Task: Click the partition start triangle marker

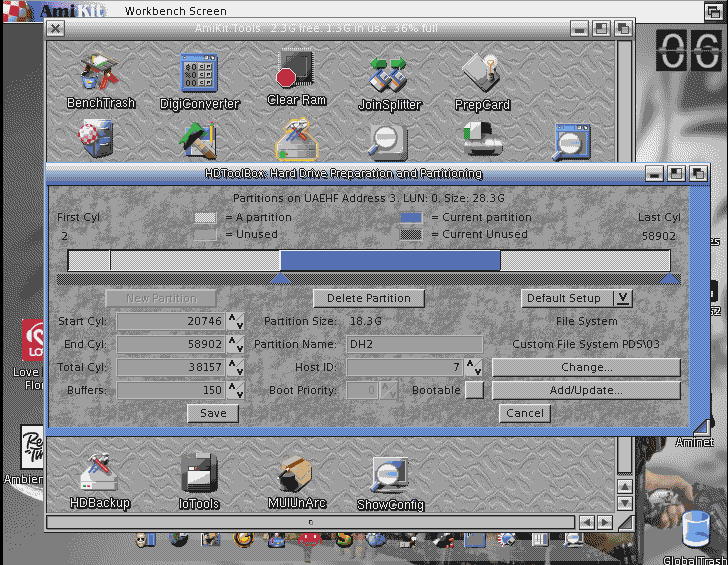Action: click(x=280, y=278)
